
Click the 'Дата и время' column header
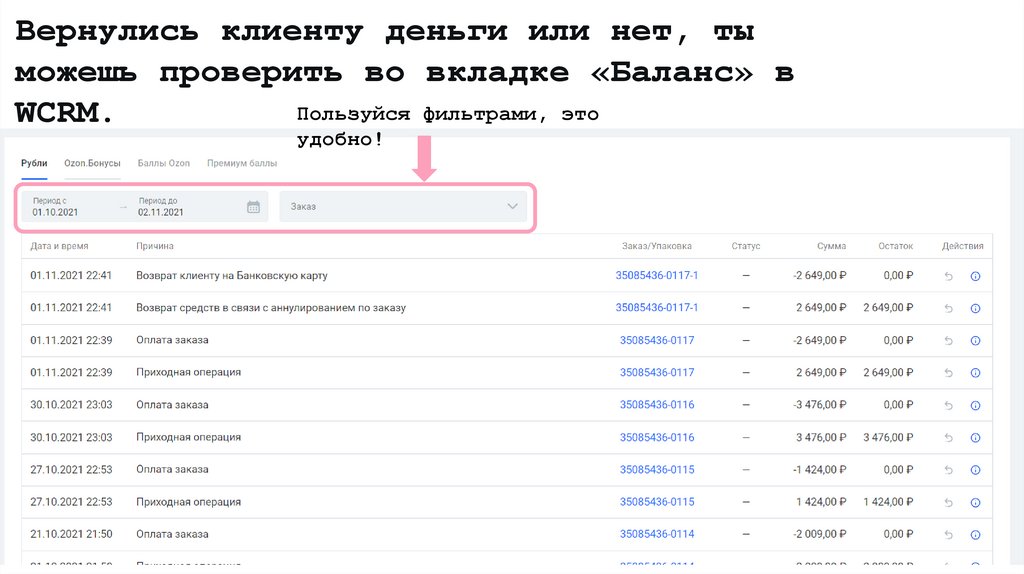[x=59, y=246]
